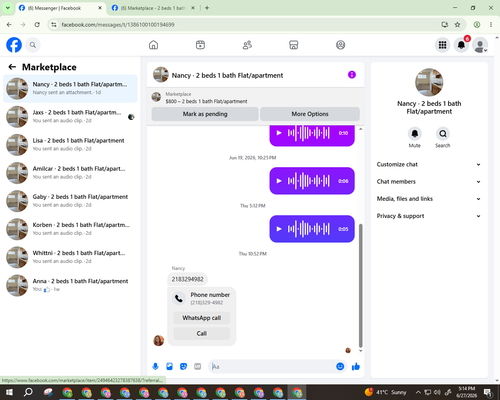Play the 0:10 audio clip
500x400 pixels.
279,133
